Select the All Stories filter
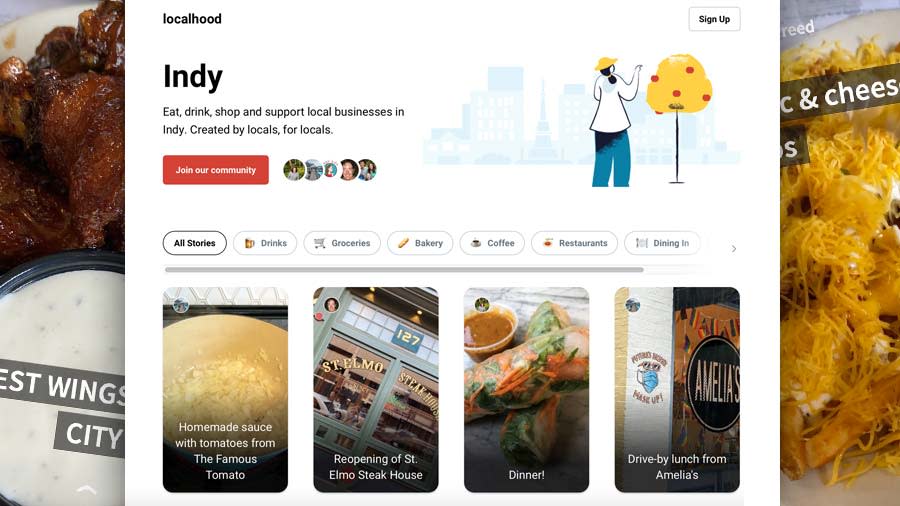 point(195,243)
